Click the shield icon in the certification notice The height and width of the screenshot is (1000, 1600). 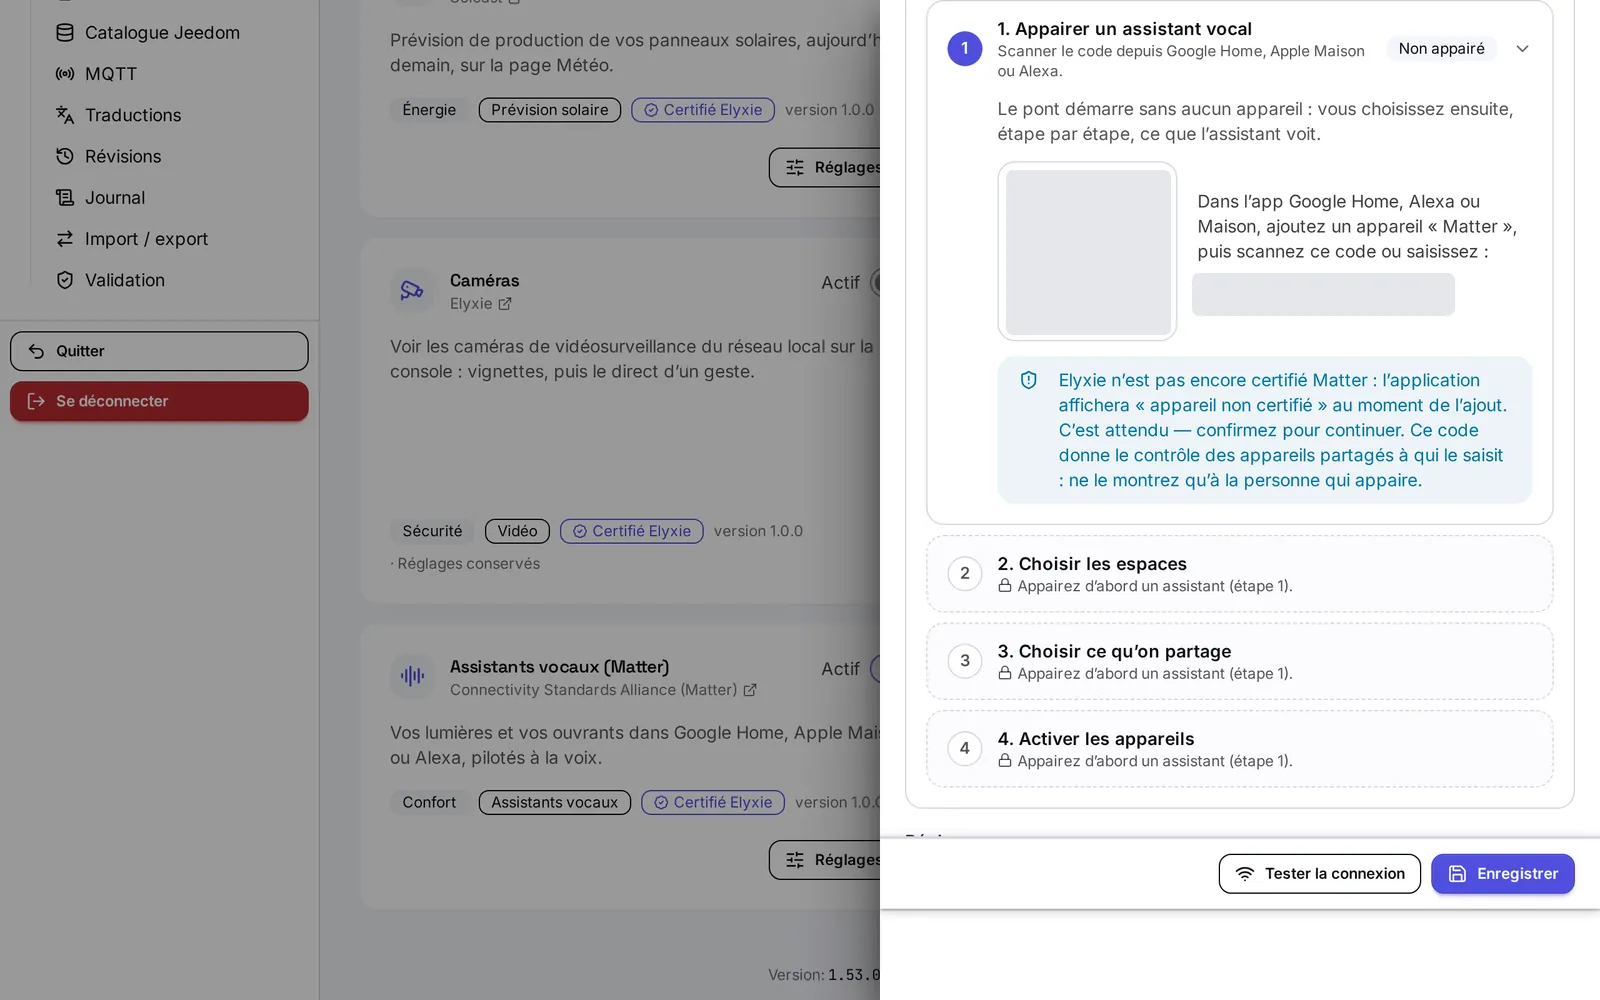tap(1028, 380)
